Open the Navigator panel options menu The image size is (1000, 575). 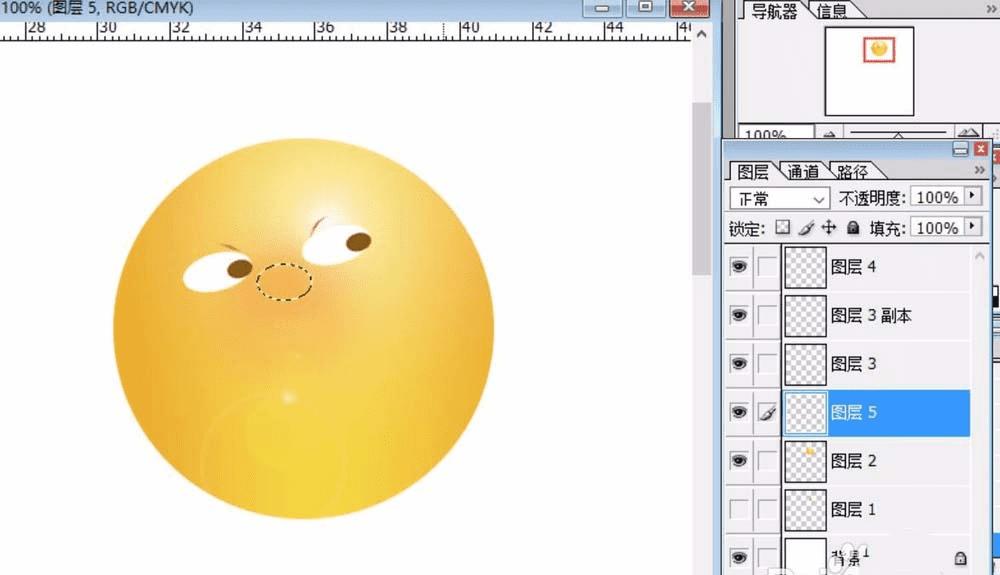(x=991, y=9)
